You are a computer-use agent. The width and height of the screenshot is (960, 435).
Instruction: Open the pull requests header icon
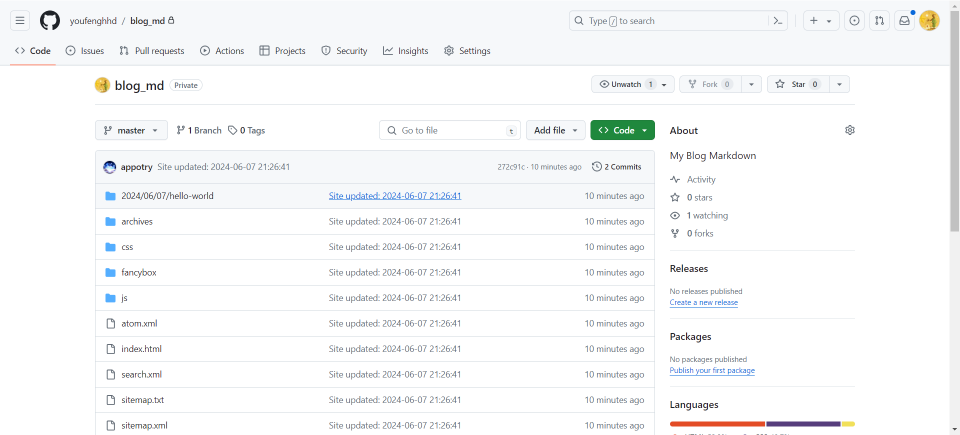879,20
